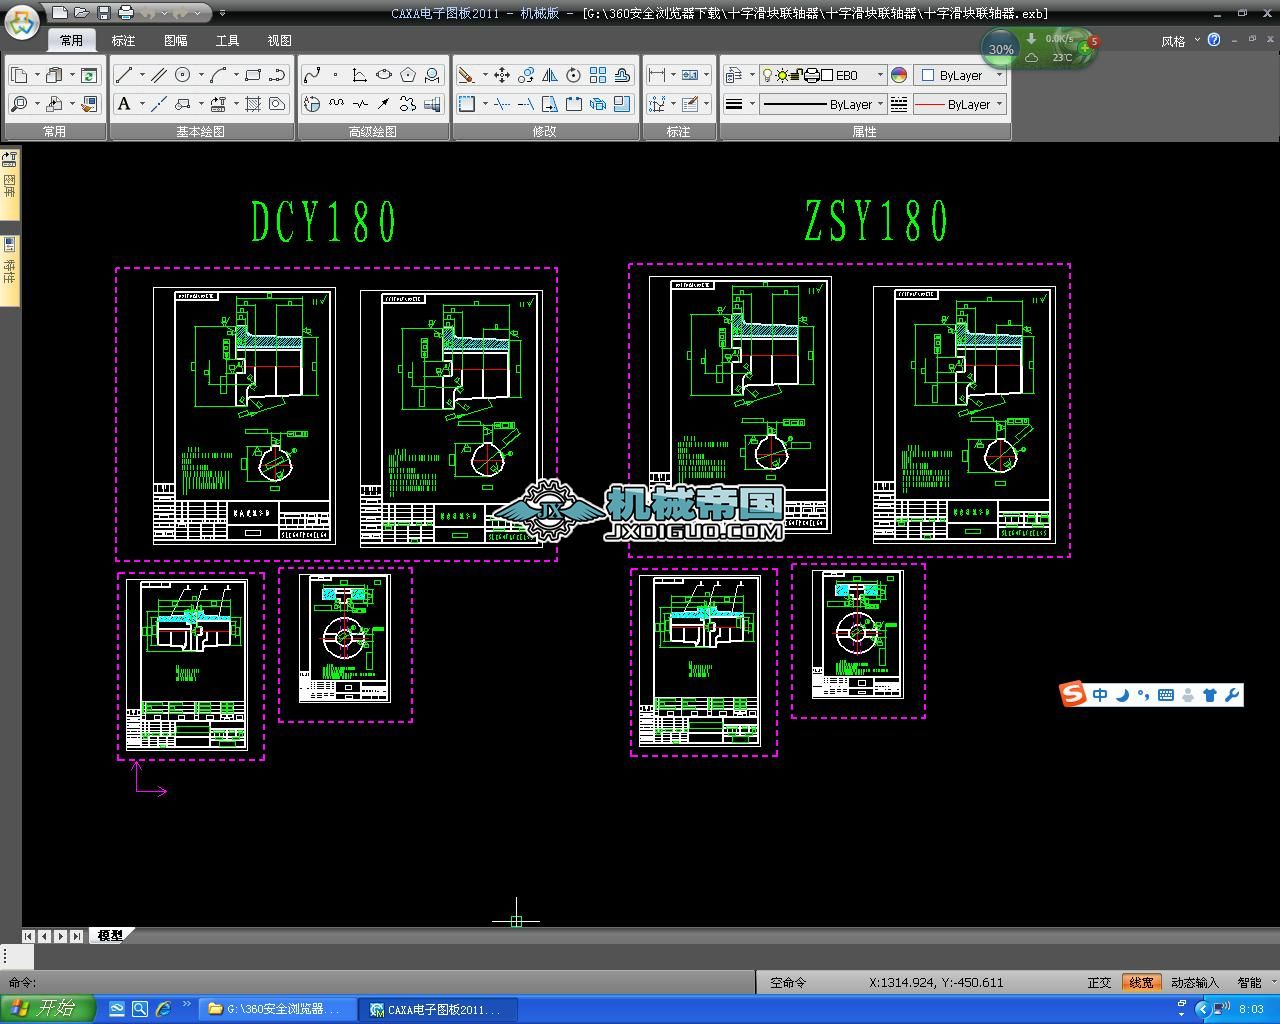Click the Array tool in Modify panel
The height and width of the screenshot is (1024, 1280).
tap(598, 75)
